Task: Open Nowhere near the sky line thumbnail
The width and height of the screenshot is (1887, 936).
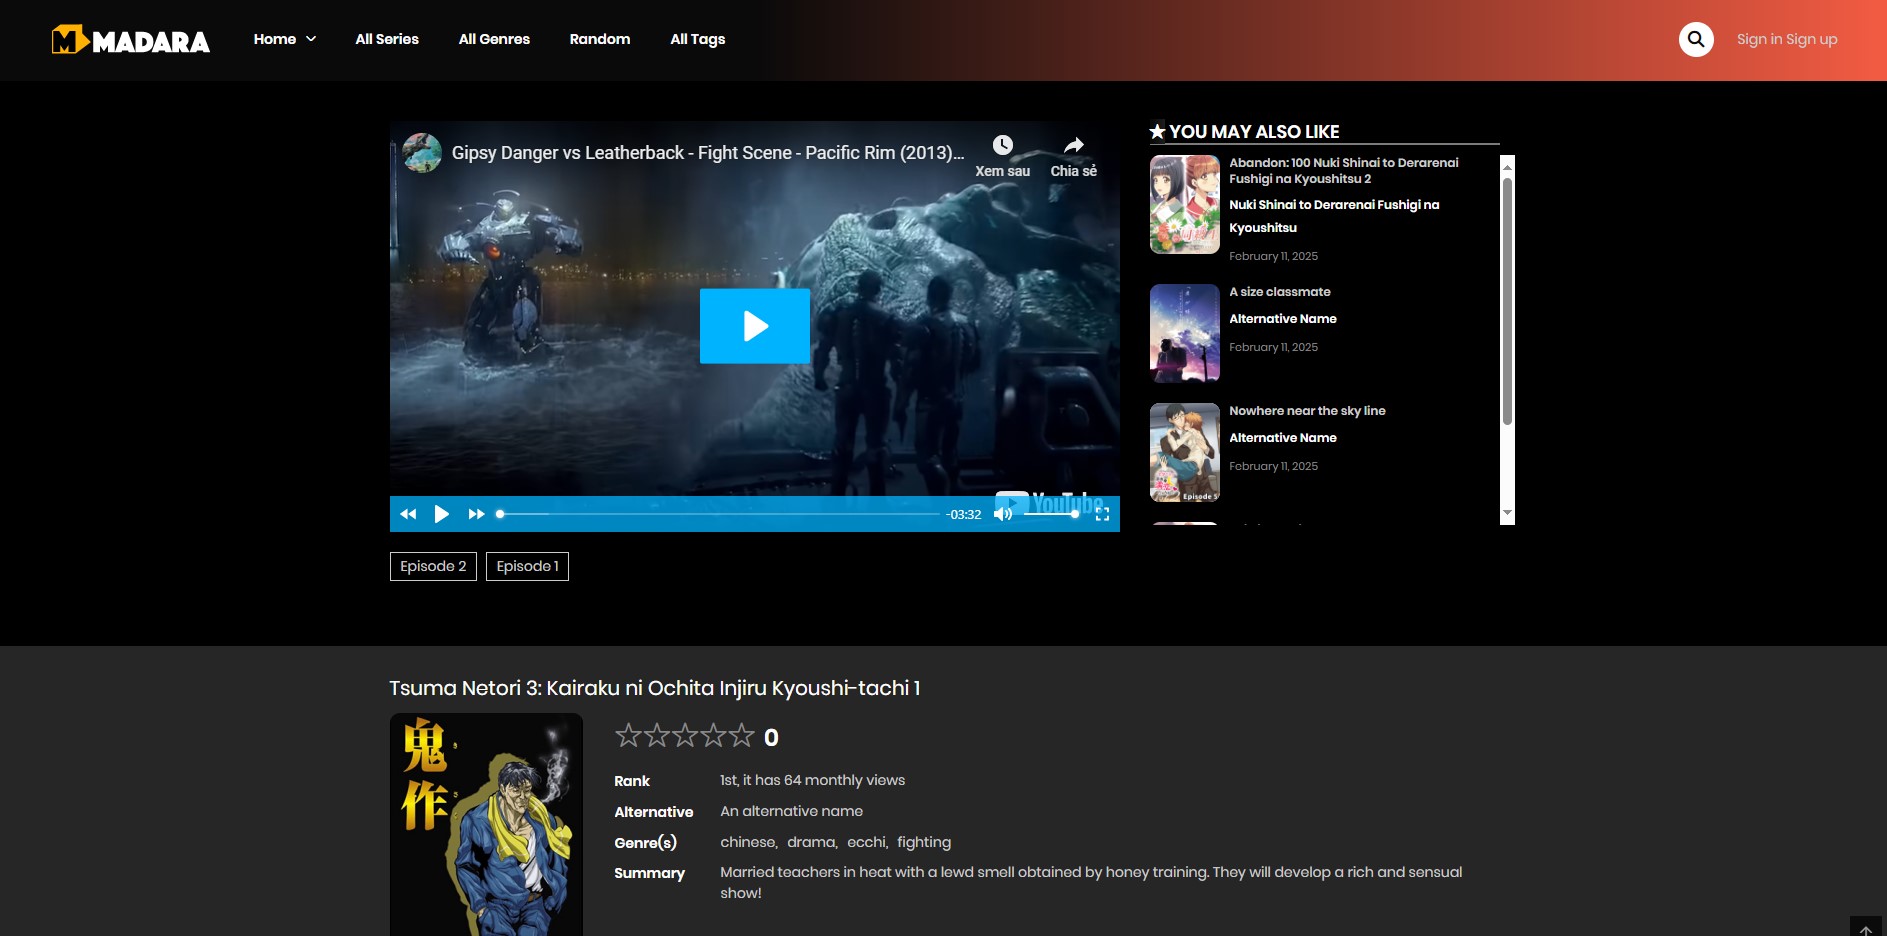Action: tap(1185, 452)
